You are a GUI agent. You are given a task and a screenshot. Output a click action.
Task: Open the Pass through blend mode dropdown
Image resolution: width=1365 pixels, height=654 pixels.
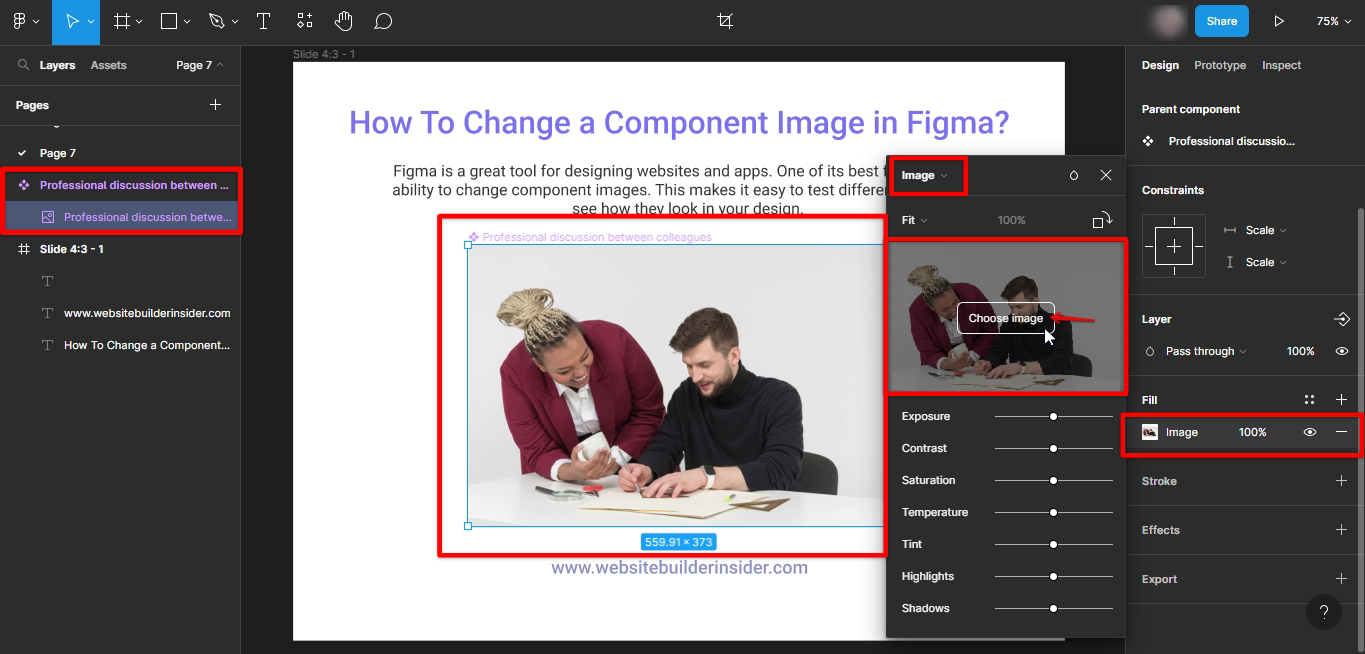[1206, 351]
